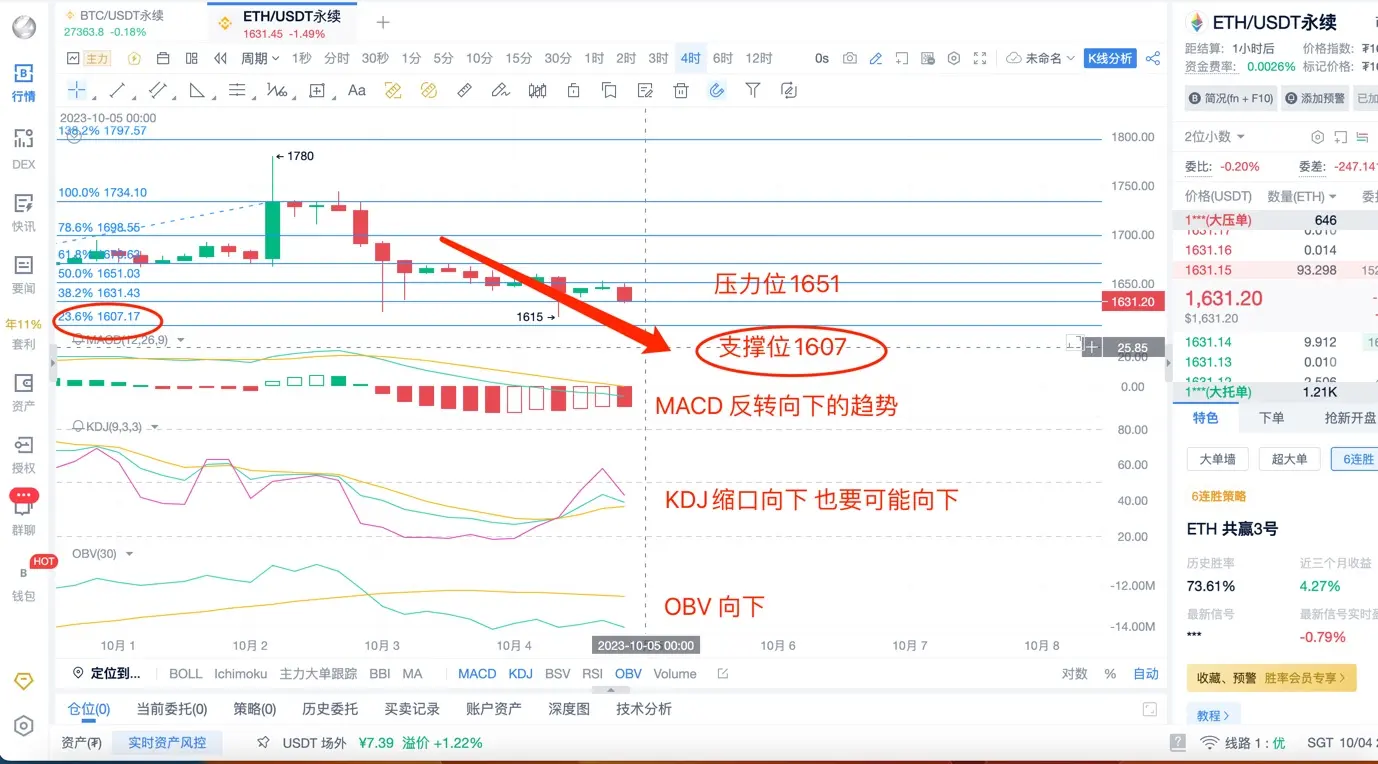Select the Aa text annotation tool

[357, 90]
